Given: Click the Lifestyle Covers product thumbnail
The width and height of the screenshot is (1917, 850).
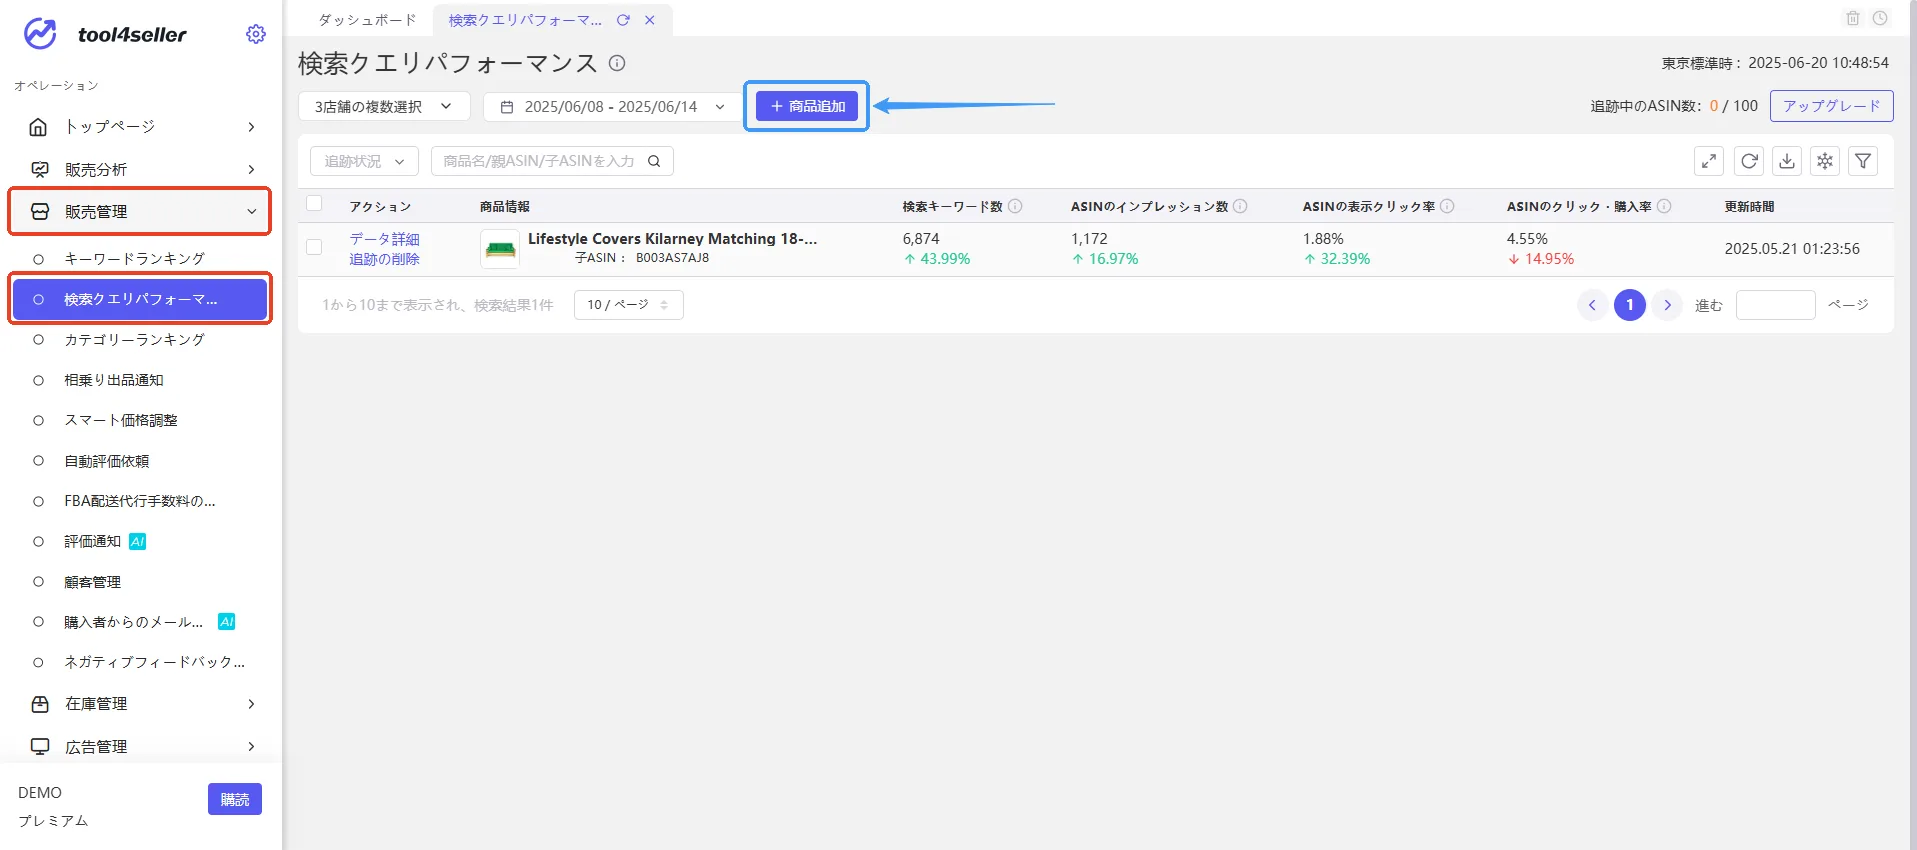Looking at the screenshot, I should [x=500, y=249].
